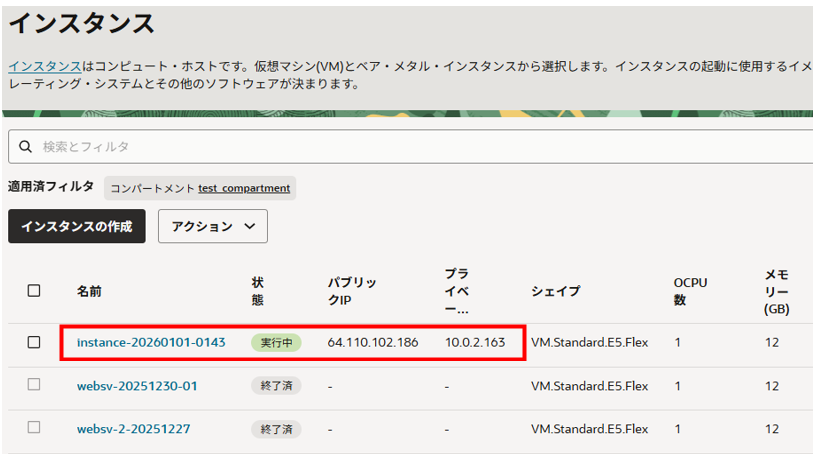Click the シェイプ column header
814x454 pixels.
pos(555,291)
